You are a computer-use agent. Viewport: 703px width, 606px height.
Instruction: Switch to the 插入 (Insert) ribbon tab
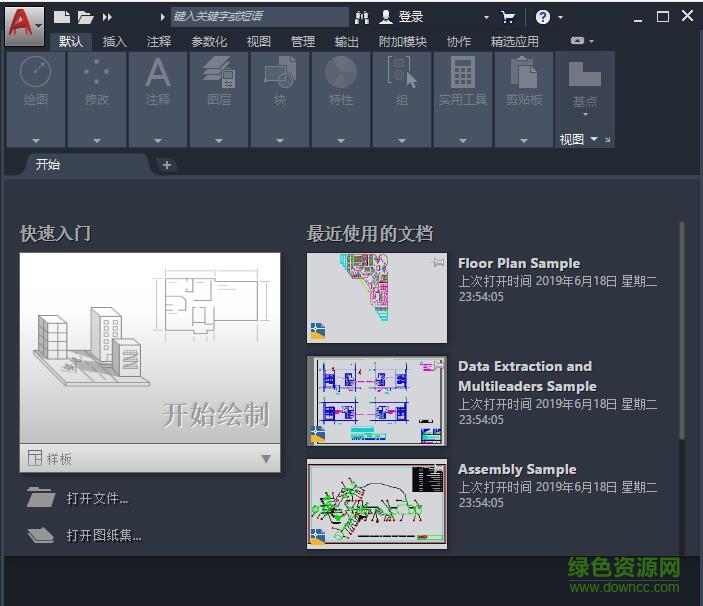(115, 41)
